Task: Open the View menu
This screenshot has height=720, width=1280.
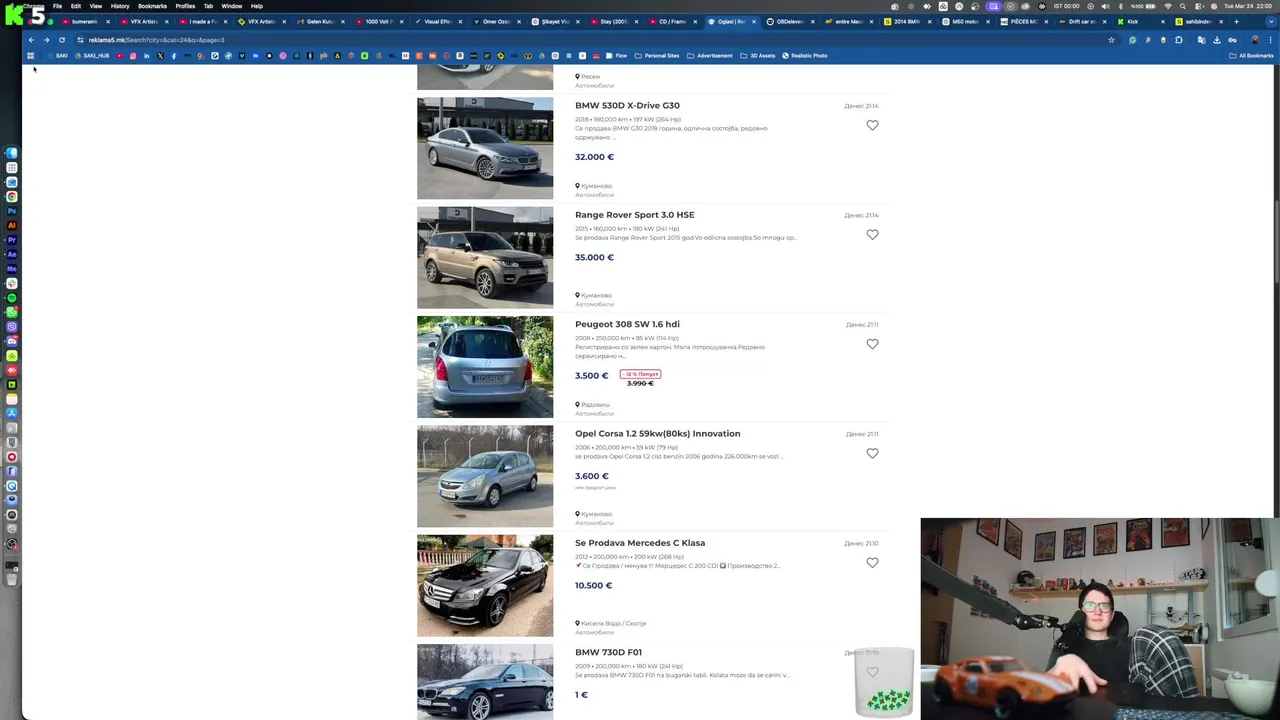Action: tap(95, 6)
